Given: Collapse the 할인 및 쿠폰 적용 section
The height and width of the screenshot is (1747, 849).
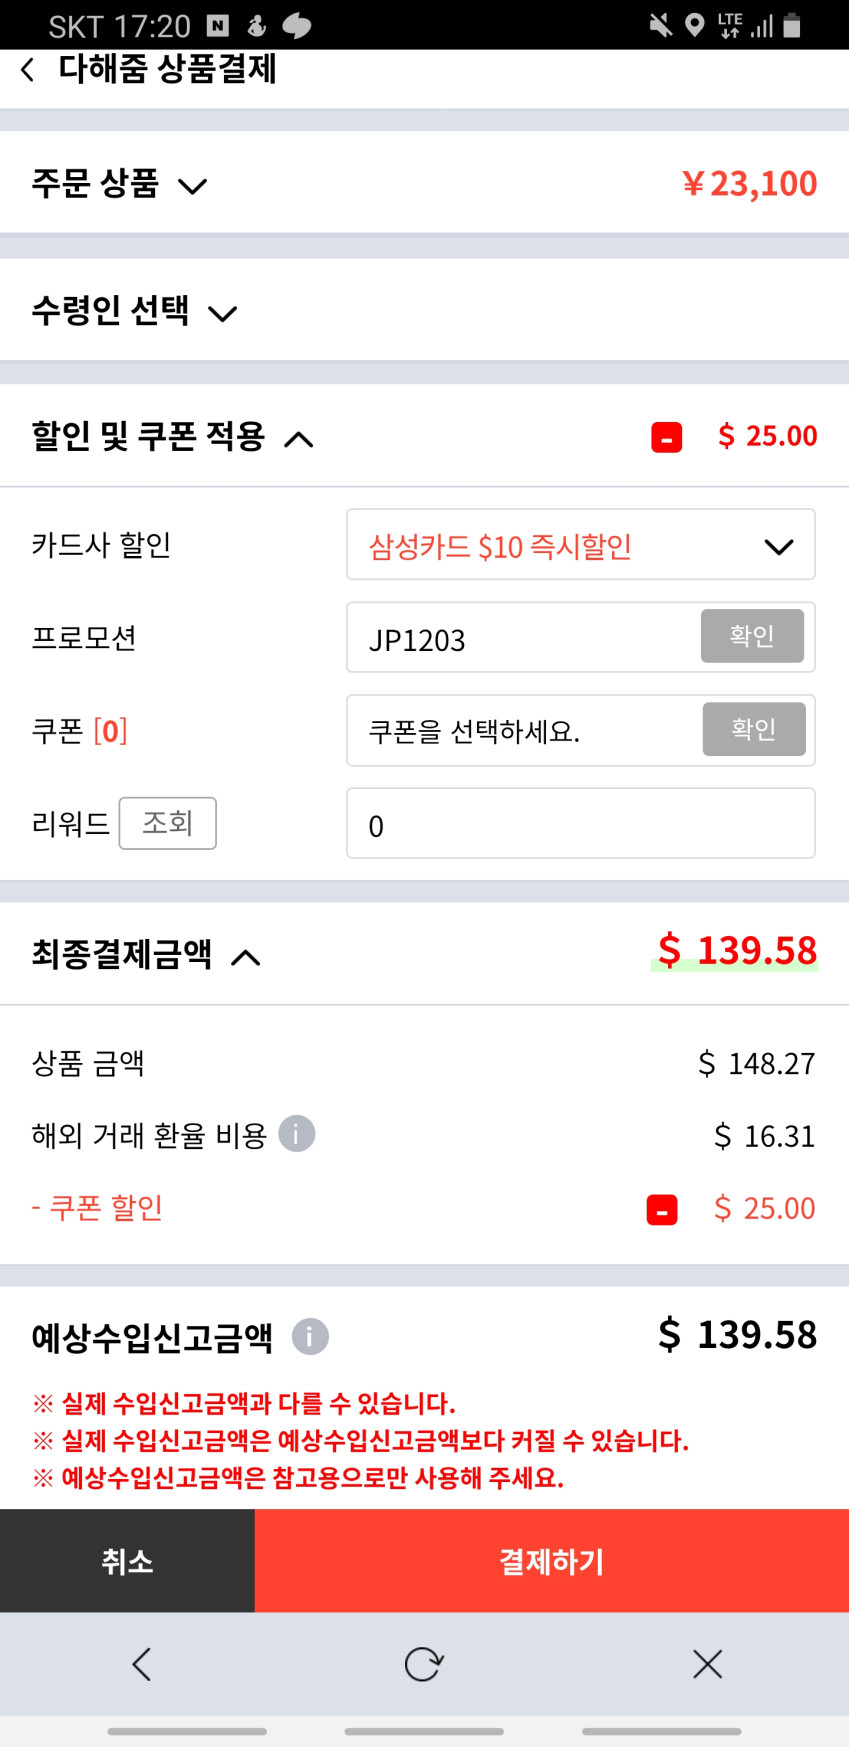Looking at the screenshot, I should [x=299, y=439].
